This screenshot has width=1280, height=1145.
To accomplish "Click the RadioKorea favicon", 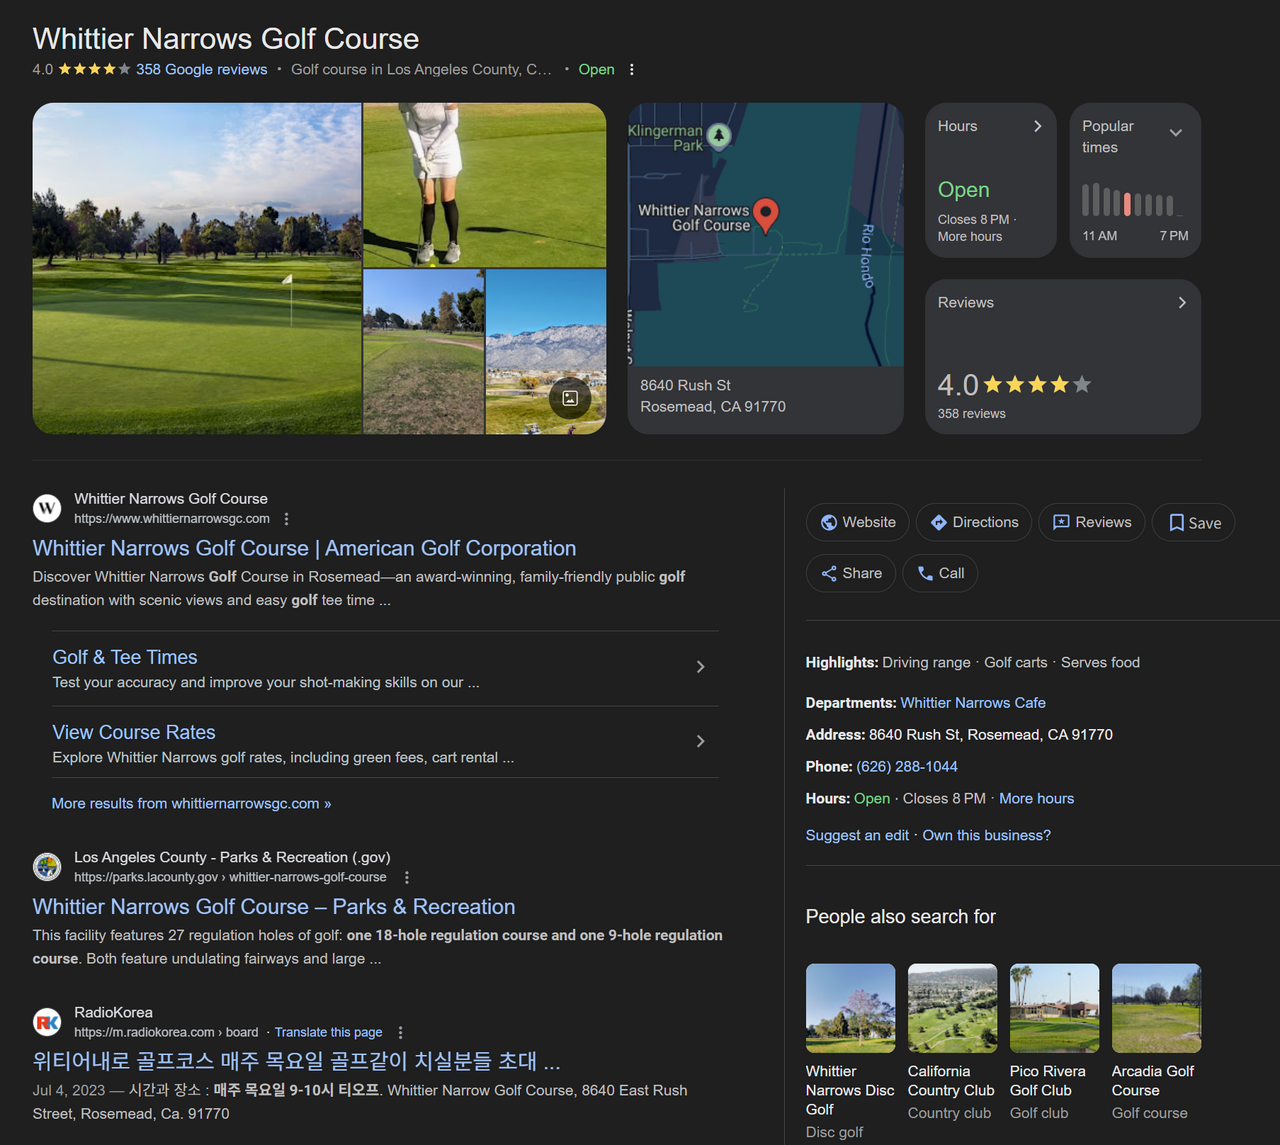I will pos(47,1022).
